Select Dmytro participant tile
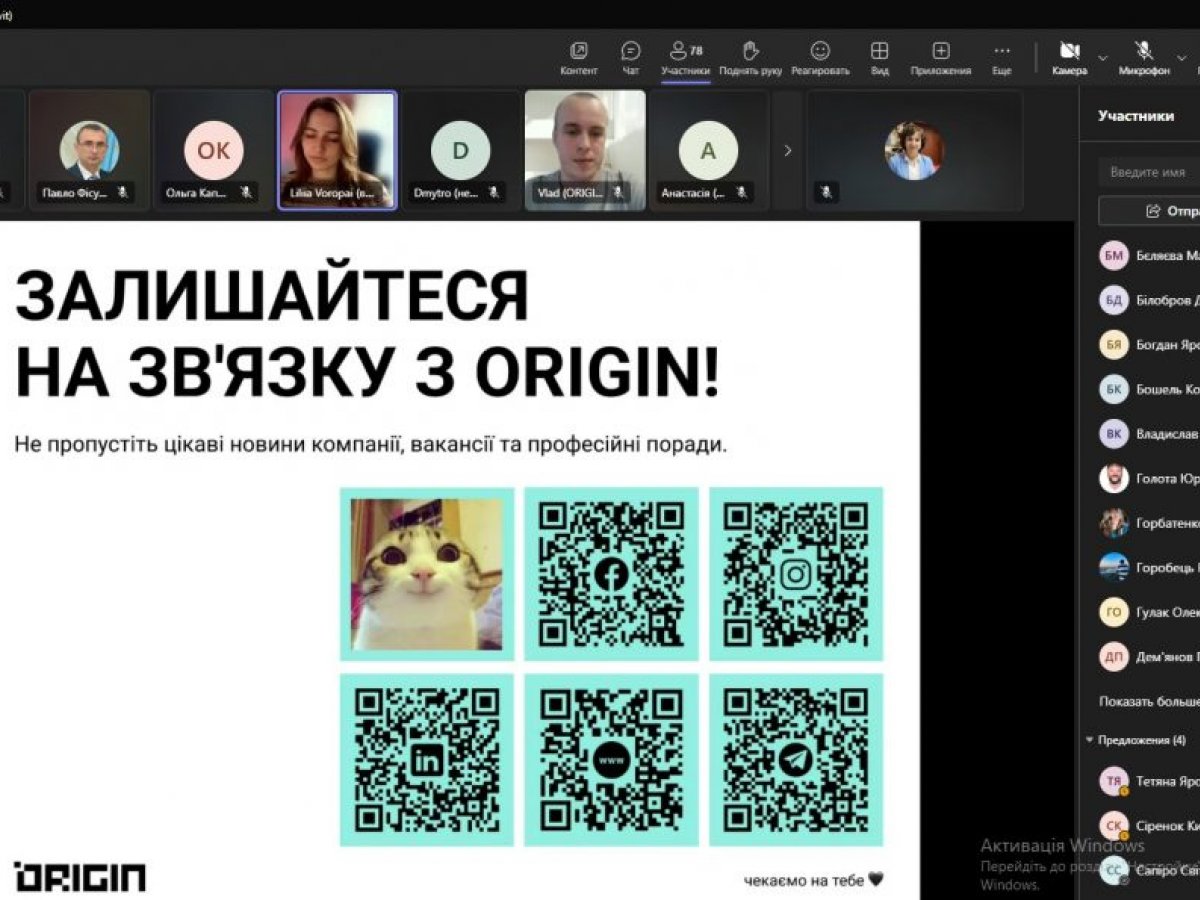 click(460, 151)
